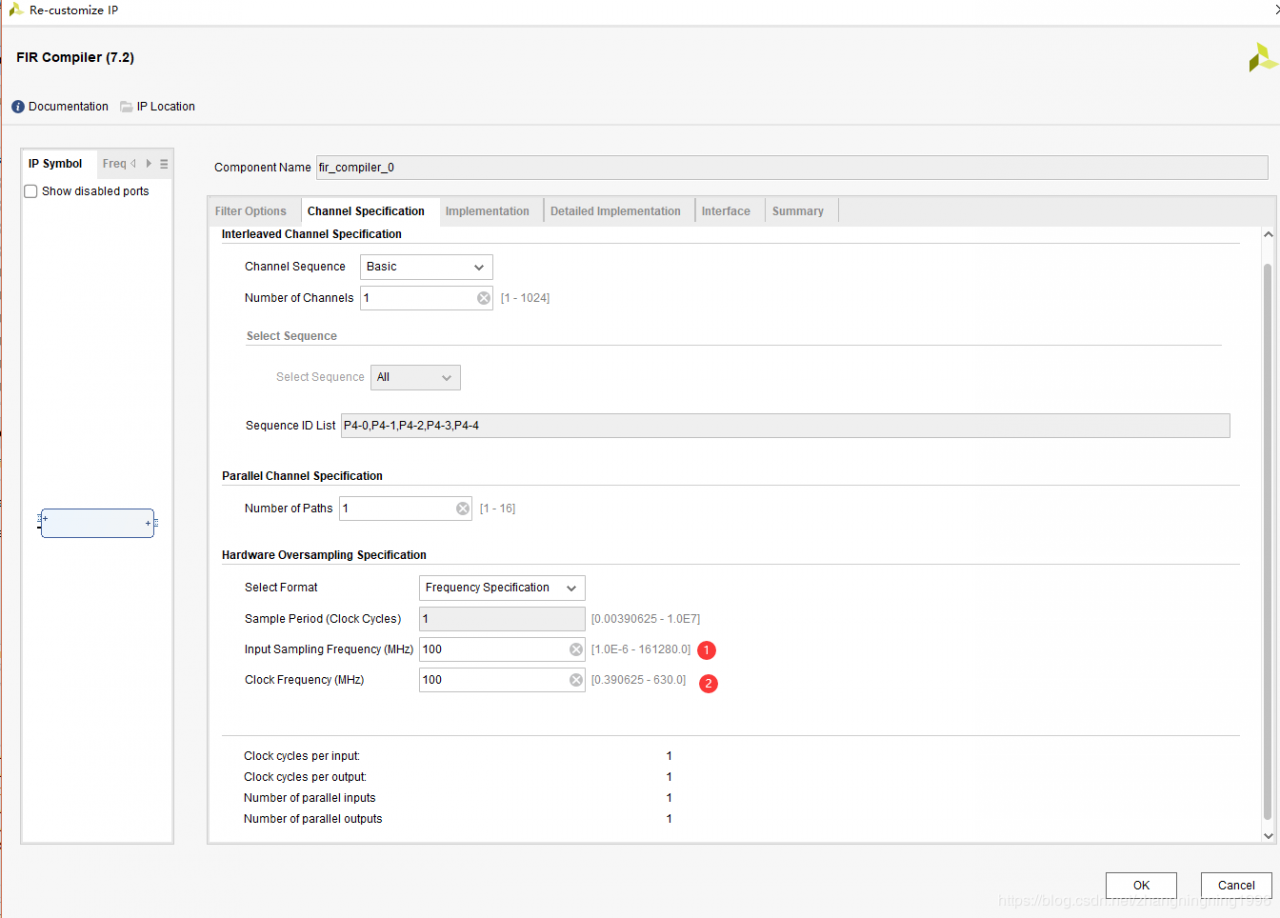Go to next IP Symbol panel tab arrow

(x=149, y=164)
